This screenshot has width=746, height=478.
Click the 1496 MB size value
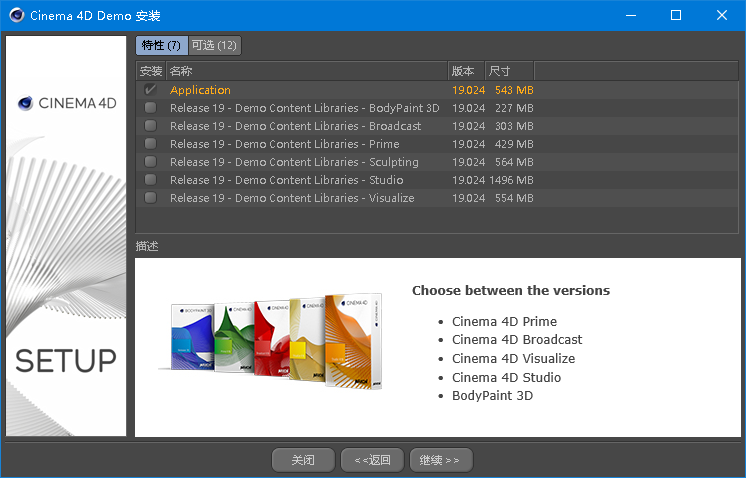pyautogui.click(x=511, y=180)
